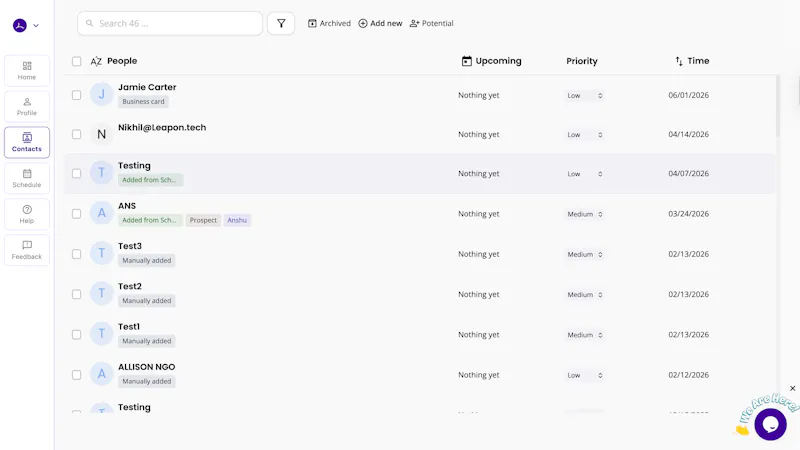Open Test3 priority dropdown

click(x=585, y=254)
